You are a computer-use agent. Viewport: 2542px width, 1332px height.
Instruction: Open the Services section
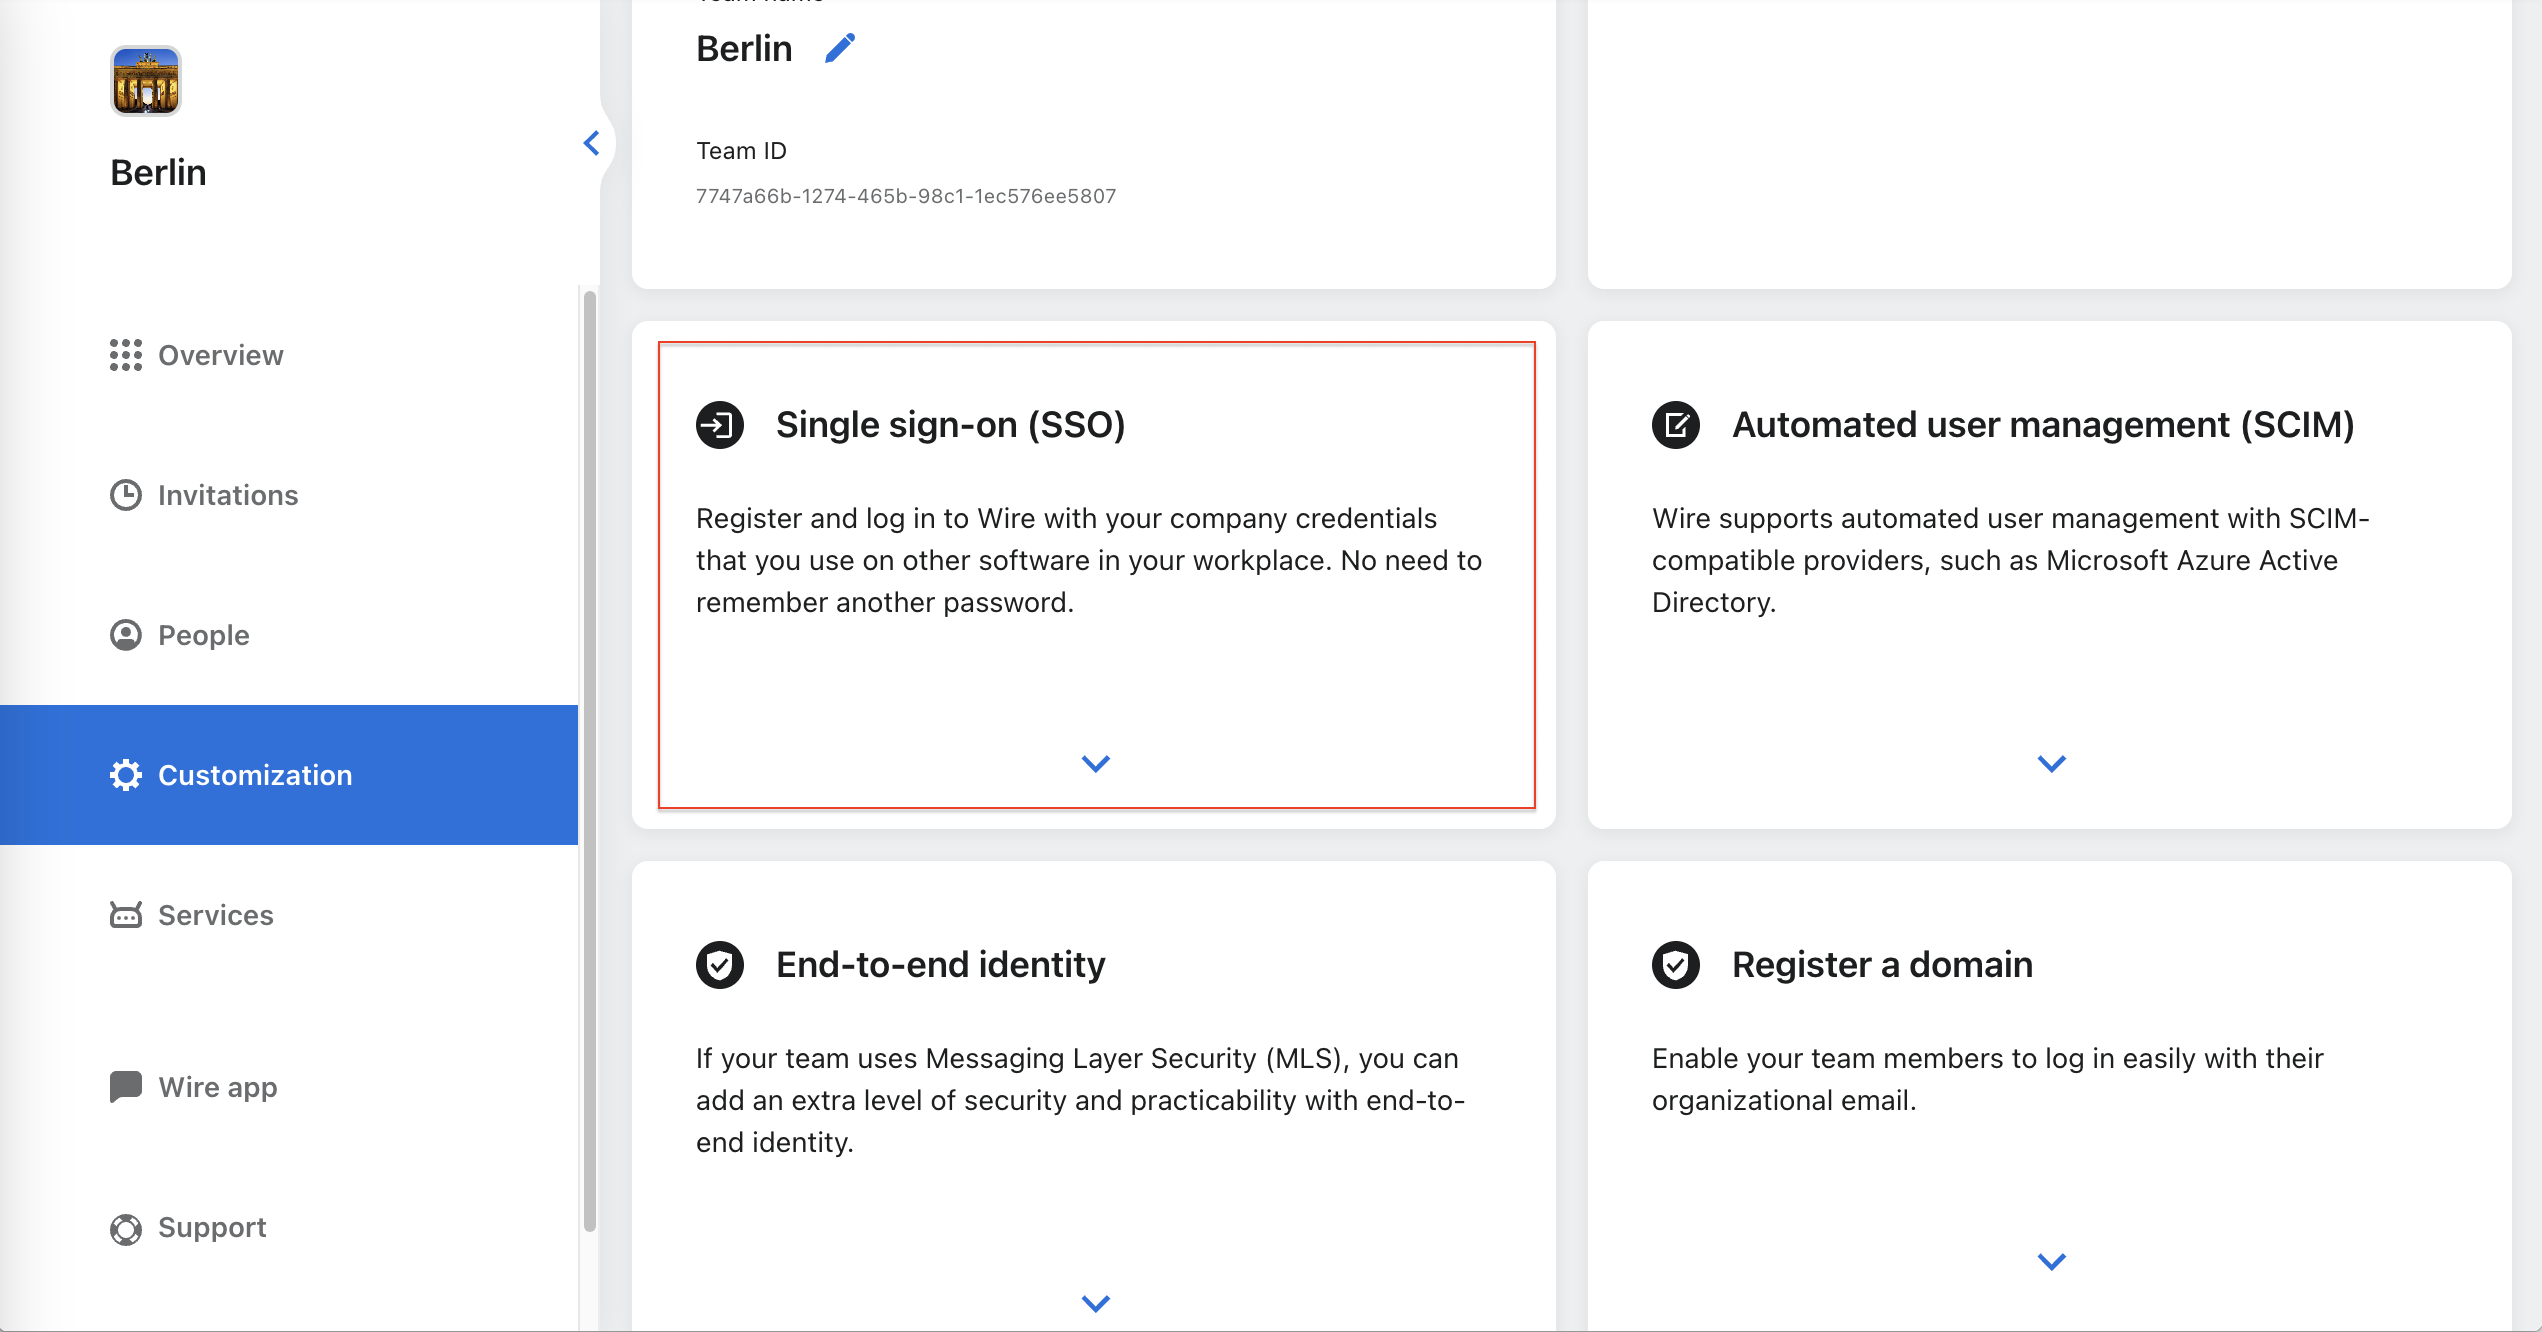click(x=289, y=915)
